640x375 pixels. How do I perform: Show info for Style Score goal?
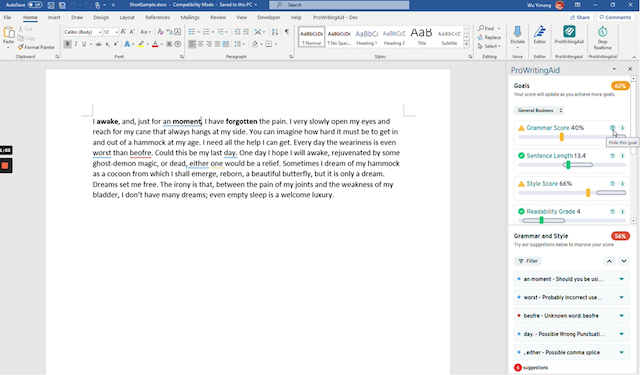(622, 184)
